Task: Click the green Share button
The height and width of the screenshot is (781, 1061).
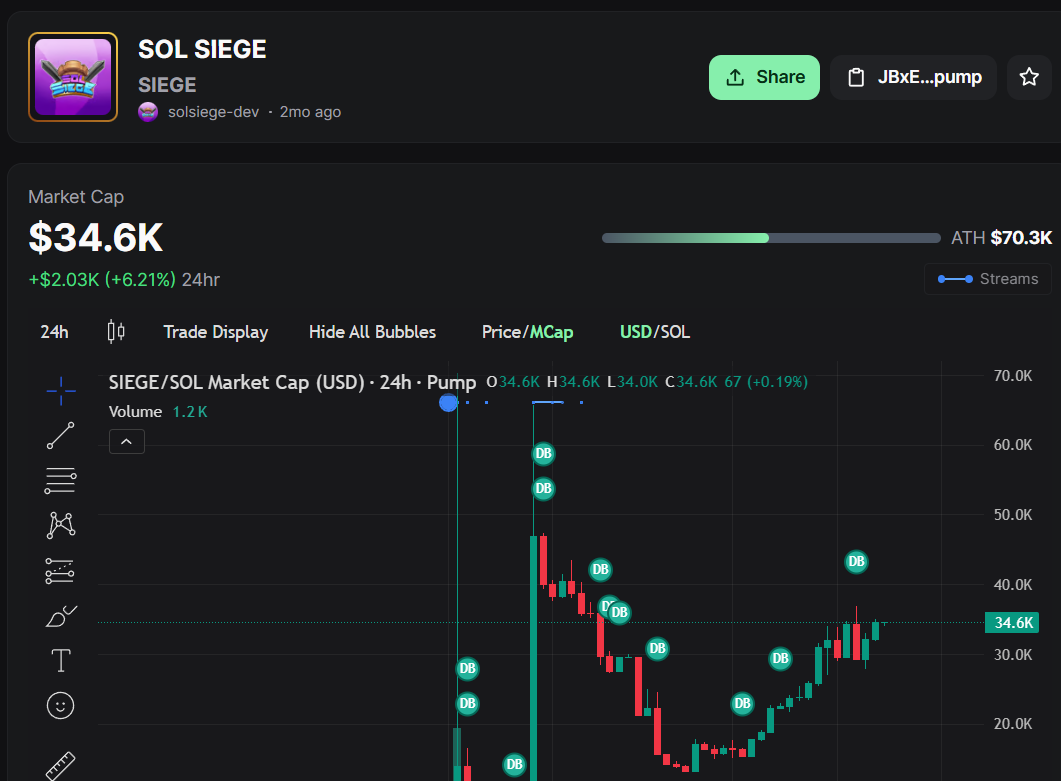Action: (x=764, y=77)
